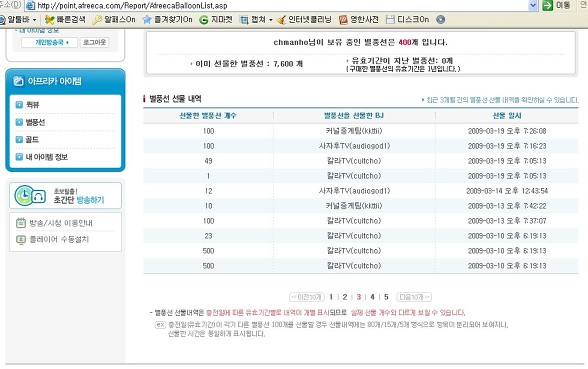588x369 pixels.
Task: Click the BJ name in the 7:26:08 row
Action: [354, 131]
